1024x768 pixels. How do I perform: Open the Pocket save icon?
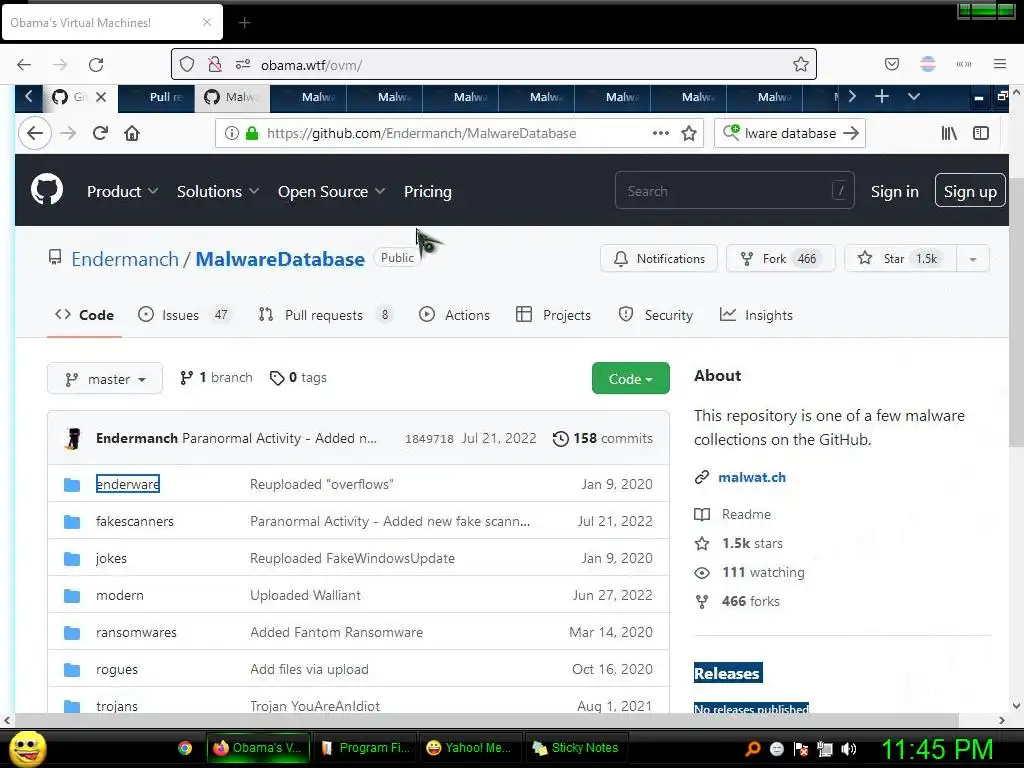coord(891,64)
